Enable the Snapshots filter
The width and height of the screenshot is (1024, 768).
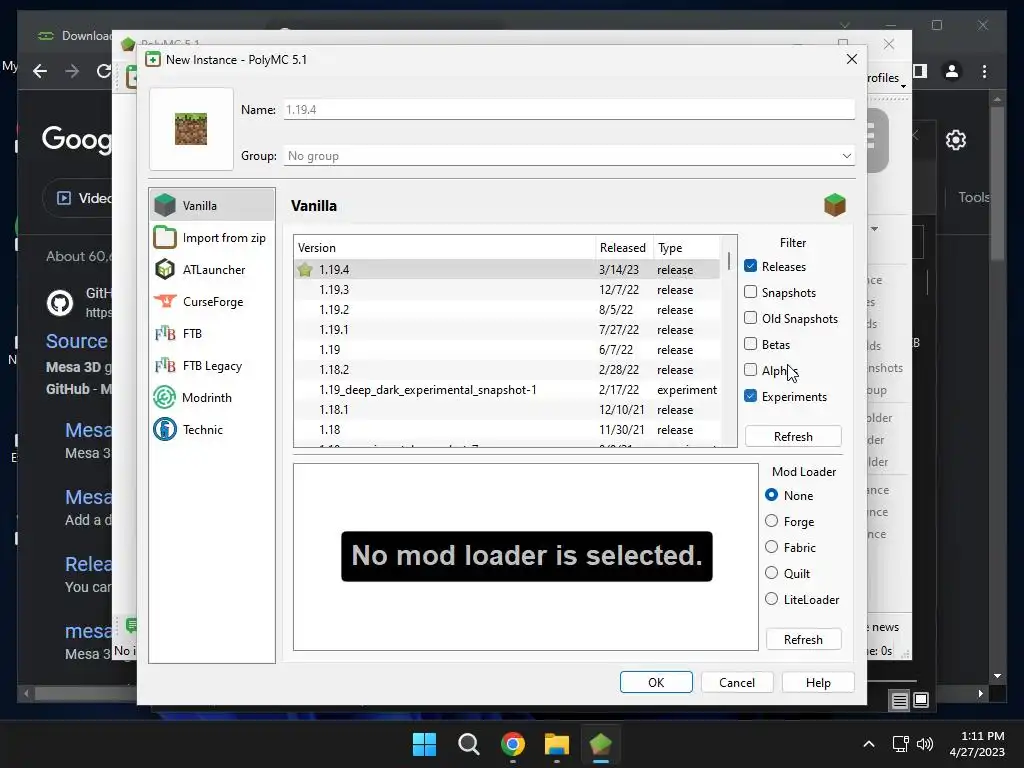pos(750,292)
